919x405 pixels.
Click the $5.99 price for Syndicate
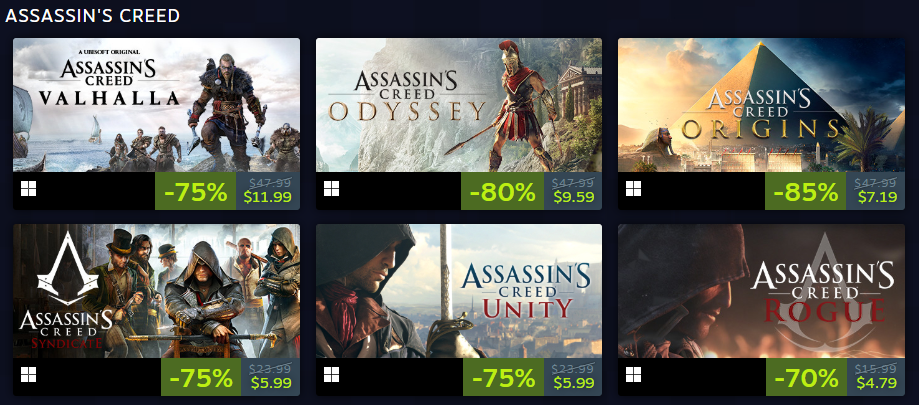(271, 383)
